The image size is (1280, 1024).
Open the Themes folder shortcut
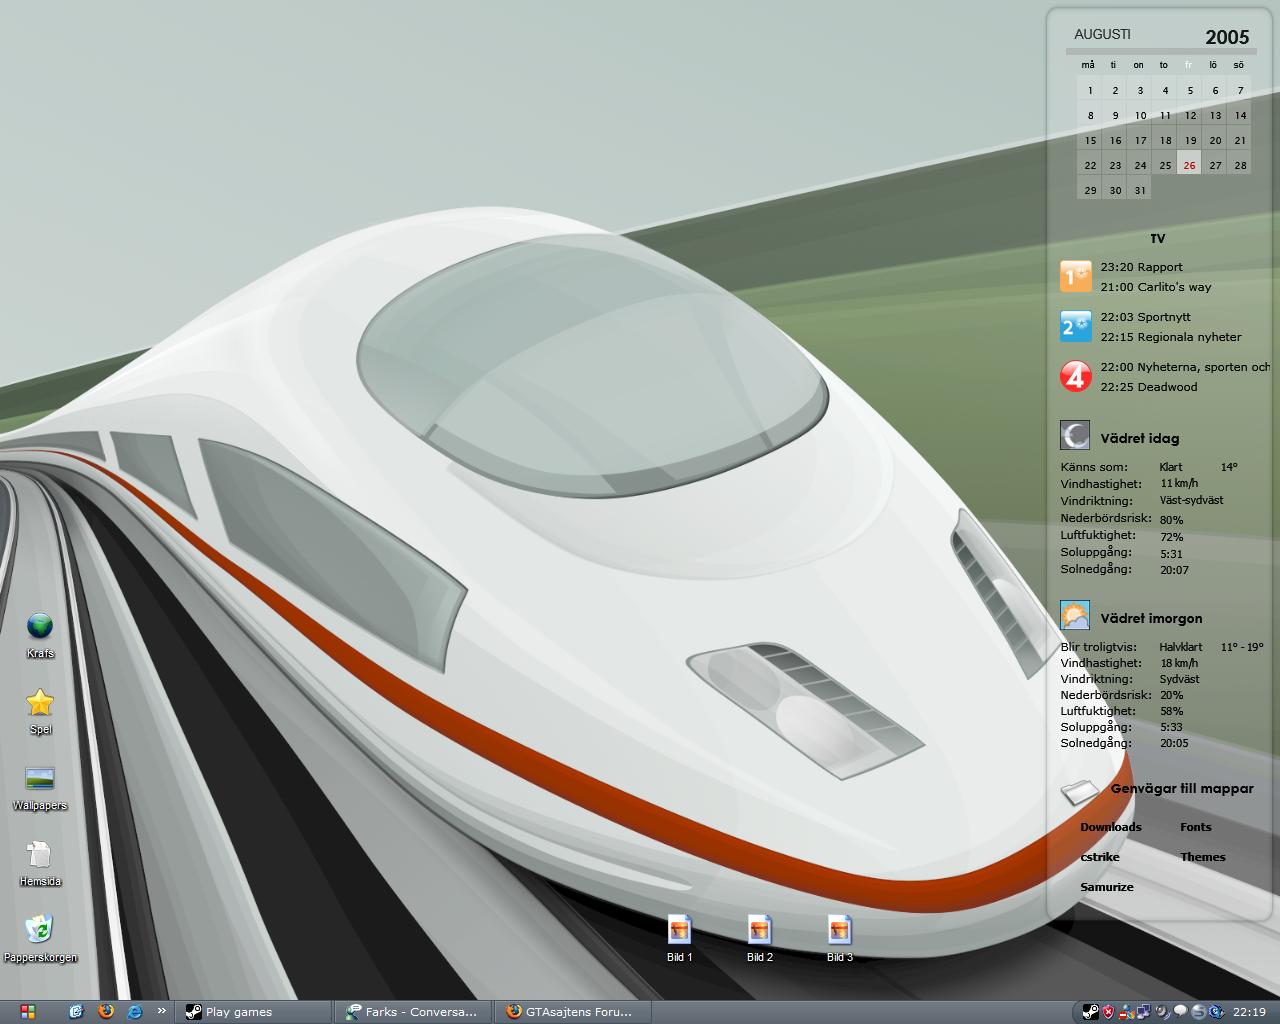1202,857
